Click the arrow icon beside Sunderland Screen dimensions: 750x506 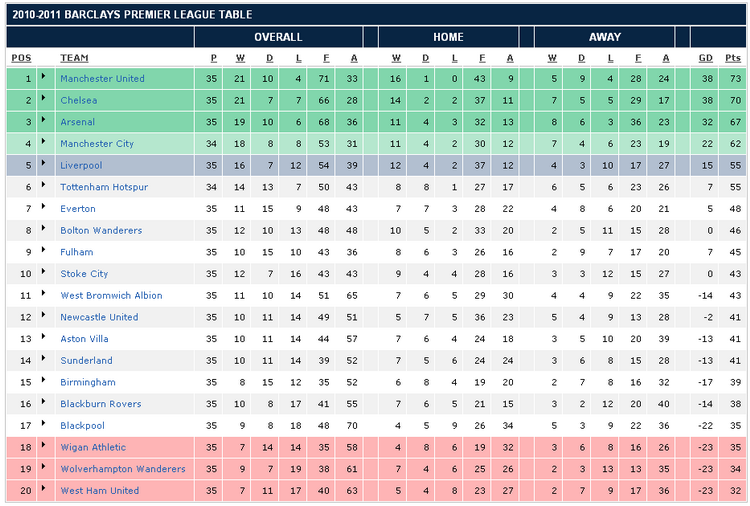tap(43, 360)
